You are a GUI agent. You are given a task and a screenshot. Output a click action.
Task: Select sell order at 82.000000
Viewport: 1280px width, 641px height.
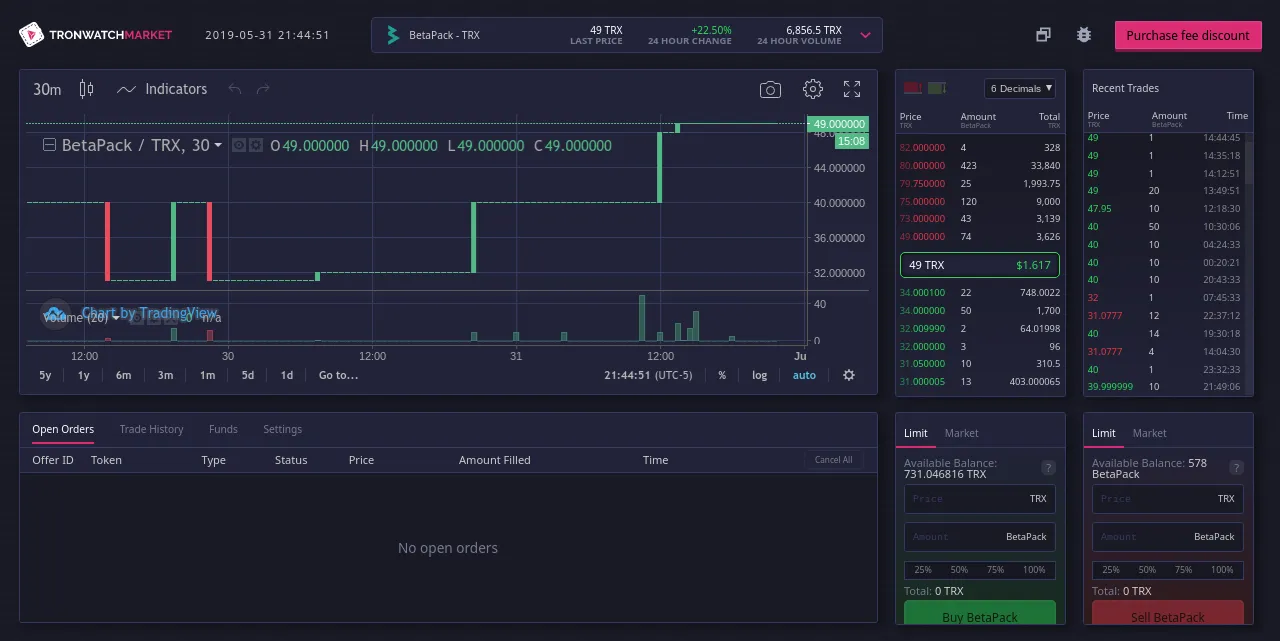pos(980,147)
